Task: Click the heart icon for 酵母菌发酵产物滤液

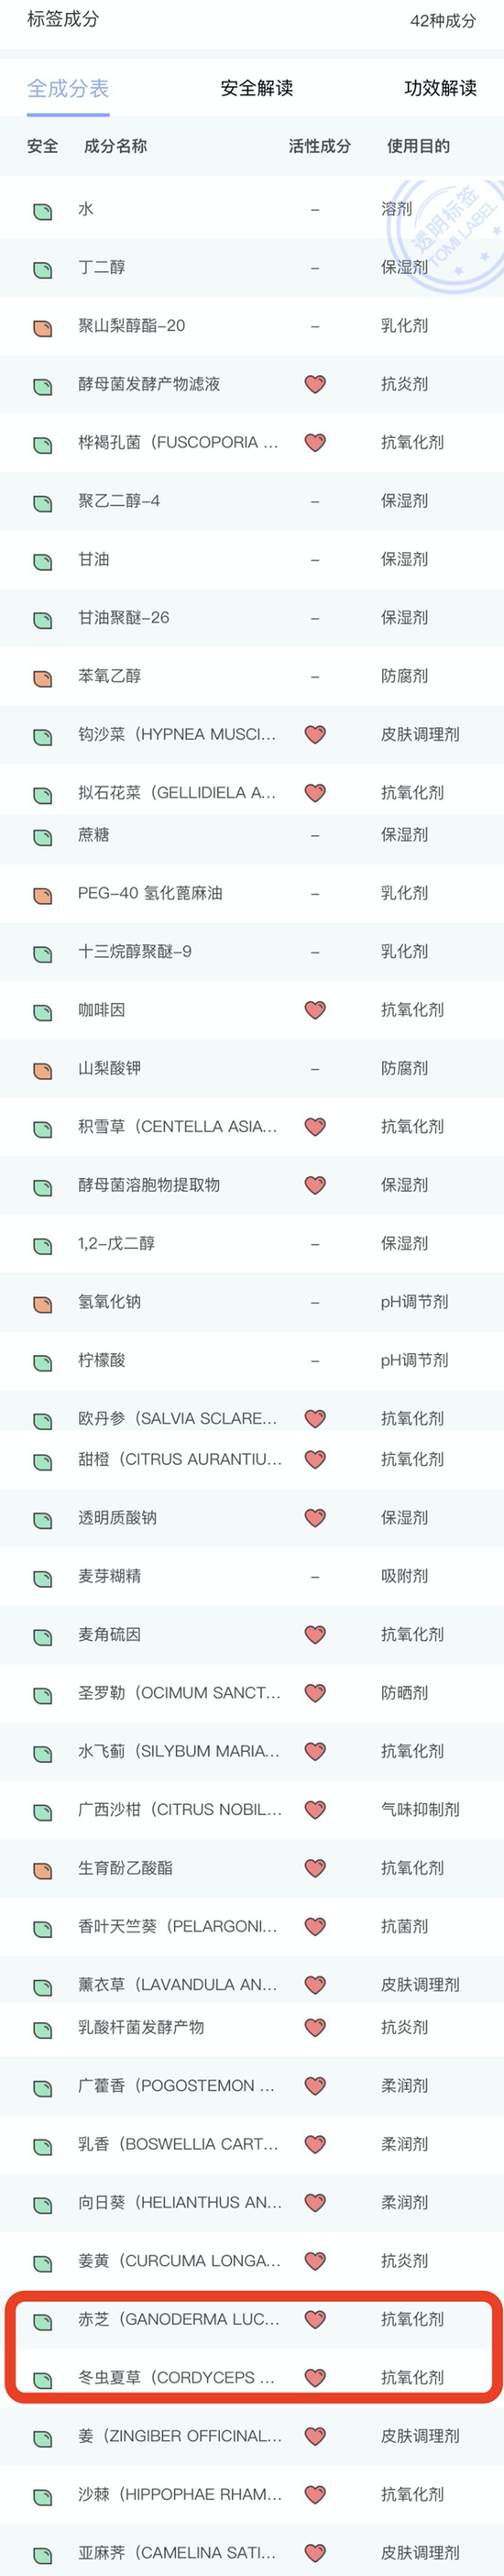Action: [315, 384]
